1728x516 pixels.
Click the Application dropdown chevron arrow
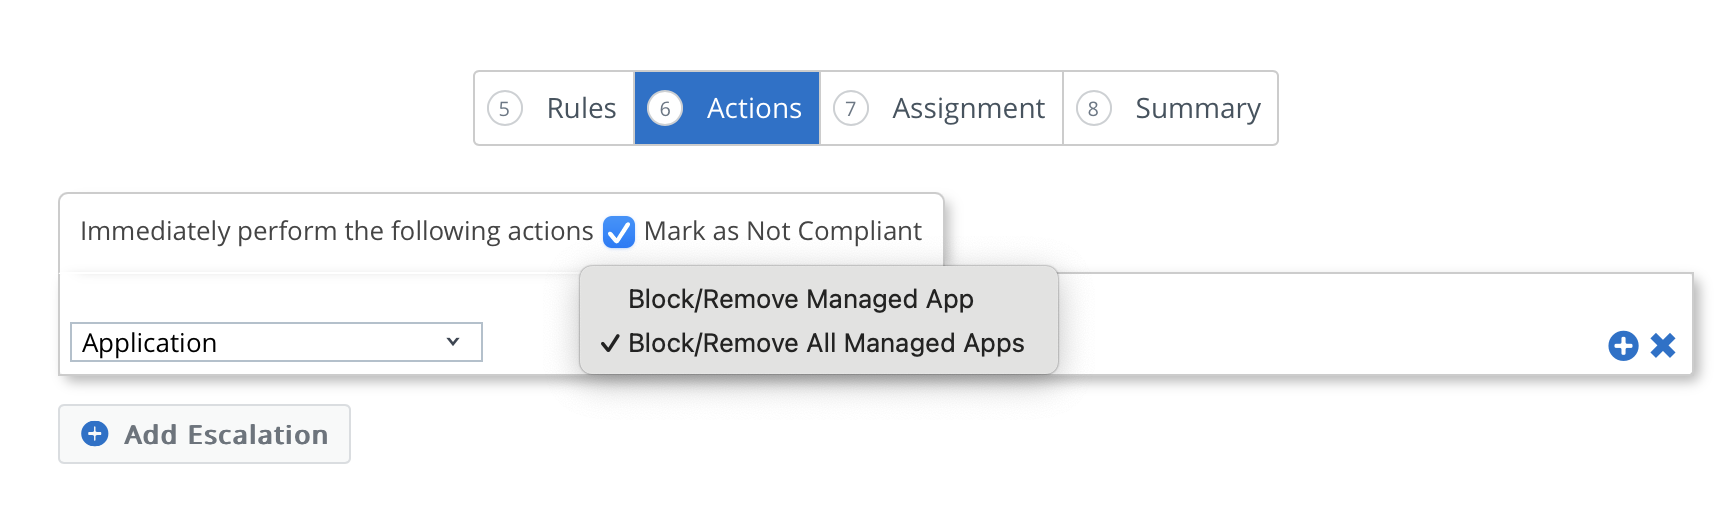click(x=453, y=342)
